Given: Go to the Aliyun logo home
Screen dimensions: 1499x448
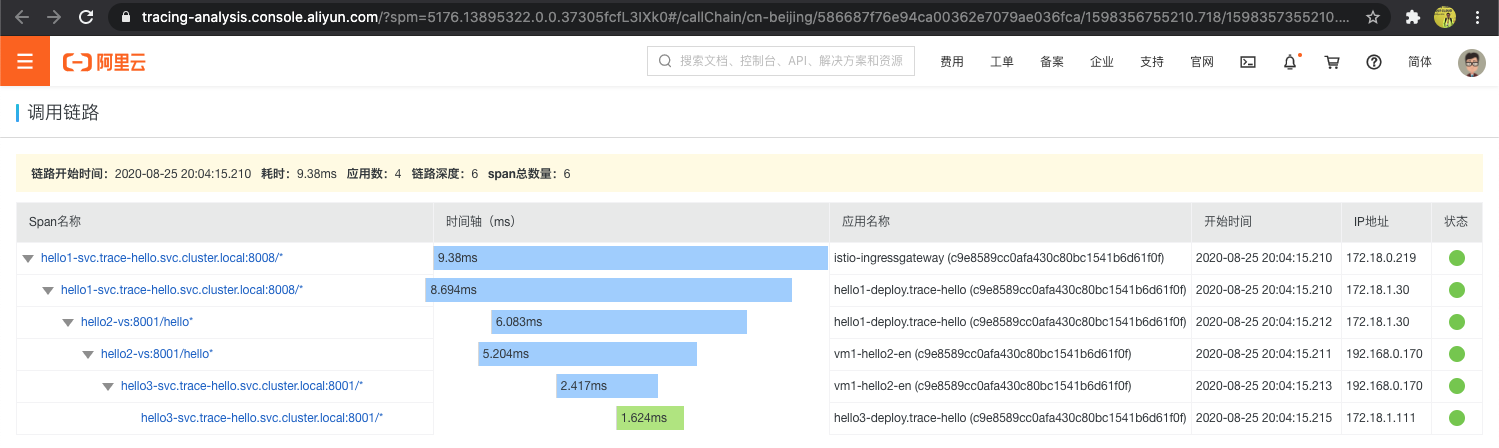Looking at the screenshot, I should (x=104, y=62).
